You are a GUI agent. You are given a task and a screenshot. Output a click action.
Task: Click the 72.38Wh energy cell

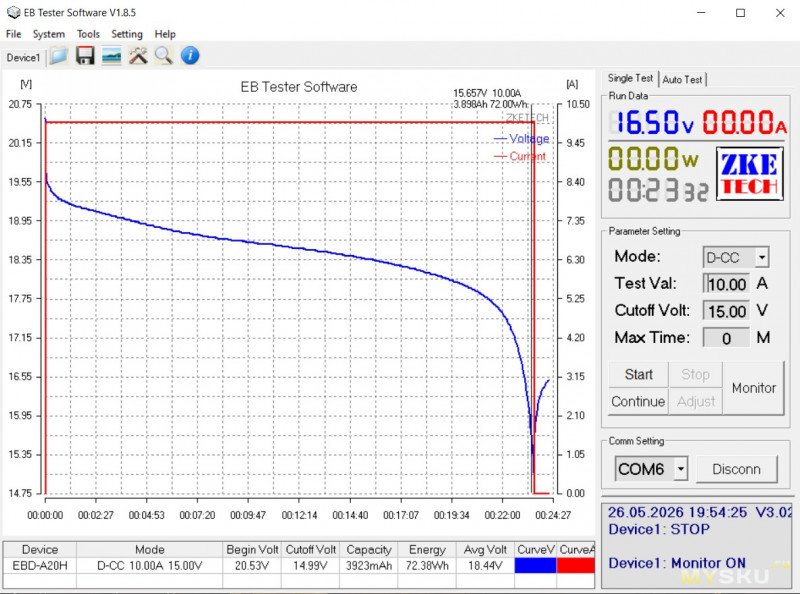click(427, 565)
